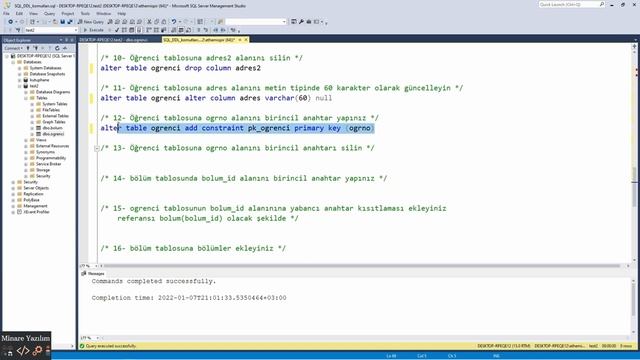This screenshot has height=360, width=640.
Task: Click the Save All icon in toolbar
Action: pos(70,22)
